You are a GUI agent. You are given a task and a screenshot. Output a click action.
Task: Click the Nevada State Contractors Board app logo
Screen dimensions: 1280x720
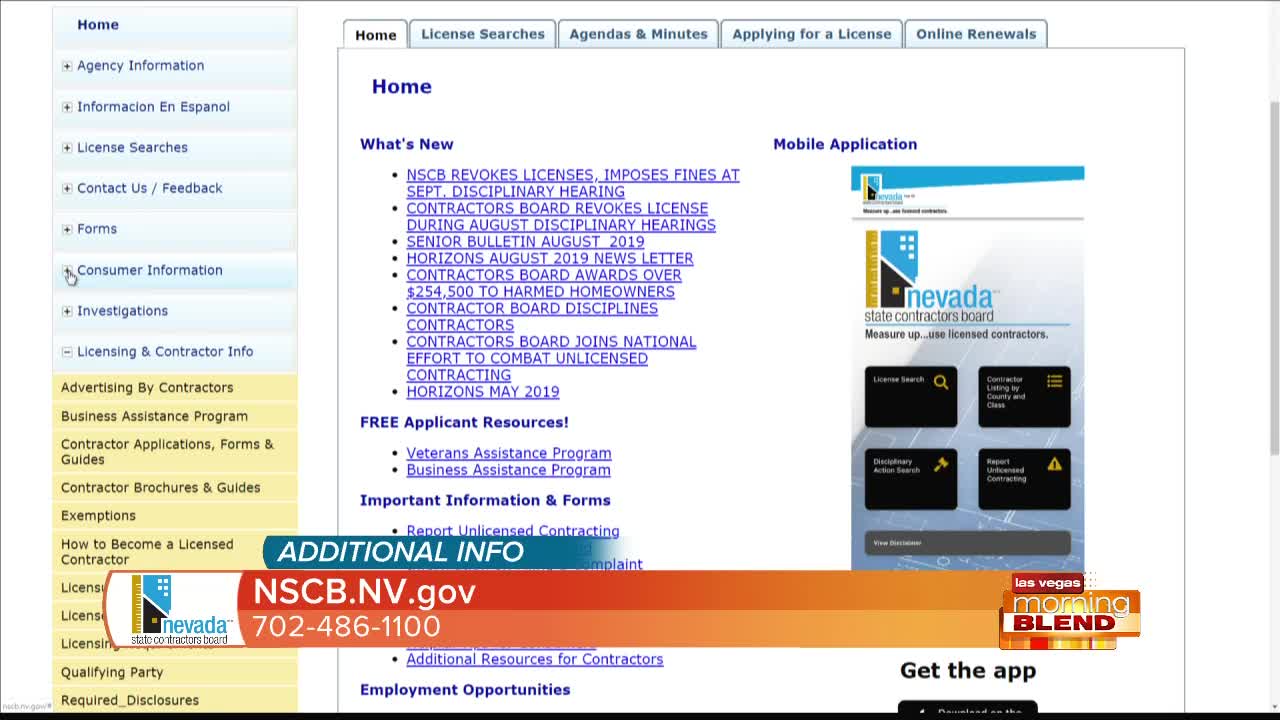point(931,278)
